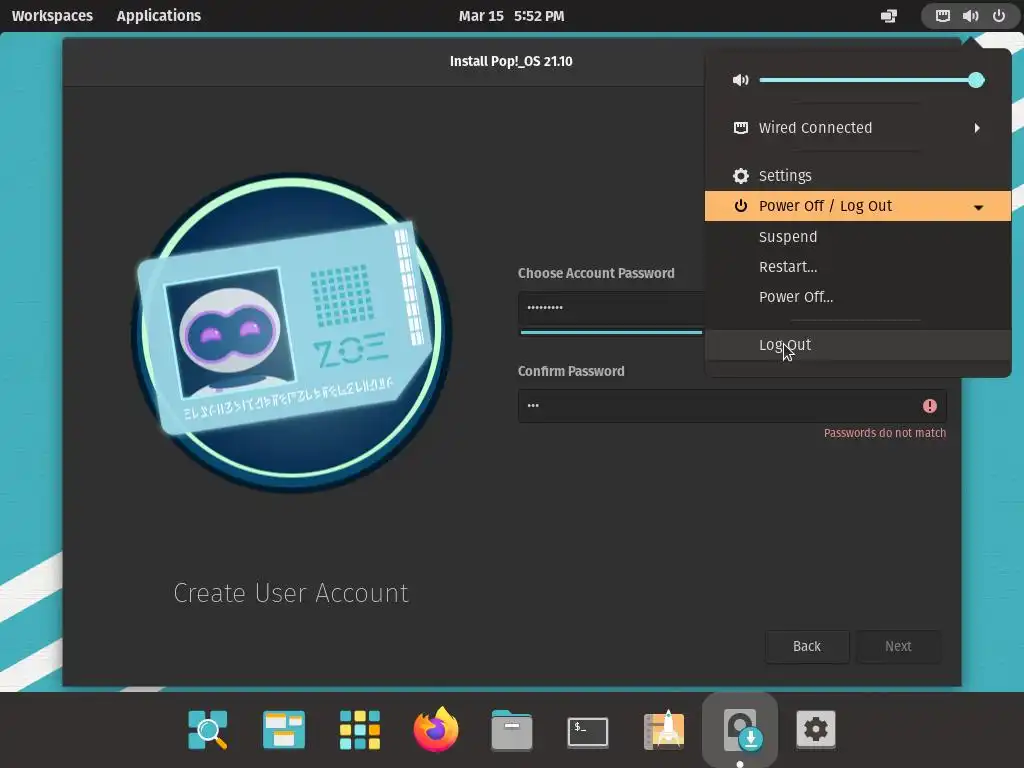The height and width of the screenshot is (768, 1024).
Task: Click the power icon in top bar
Action: tap(999, 16)
